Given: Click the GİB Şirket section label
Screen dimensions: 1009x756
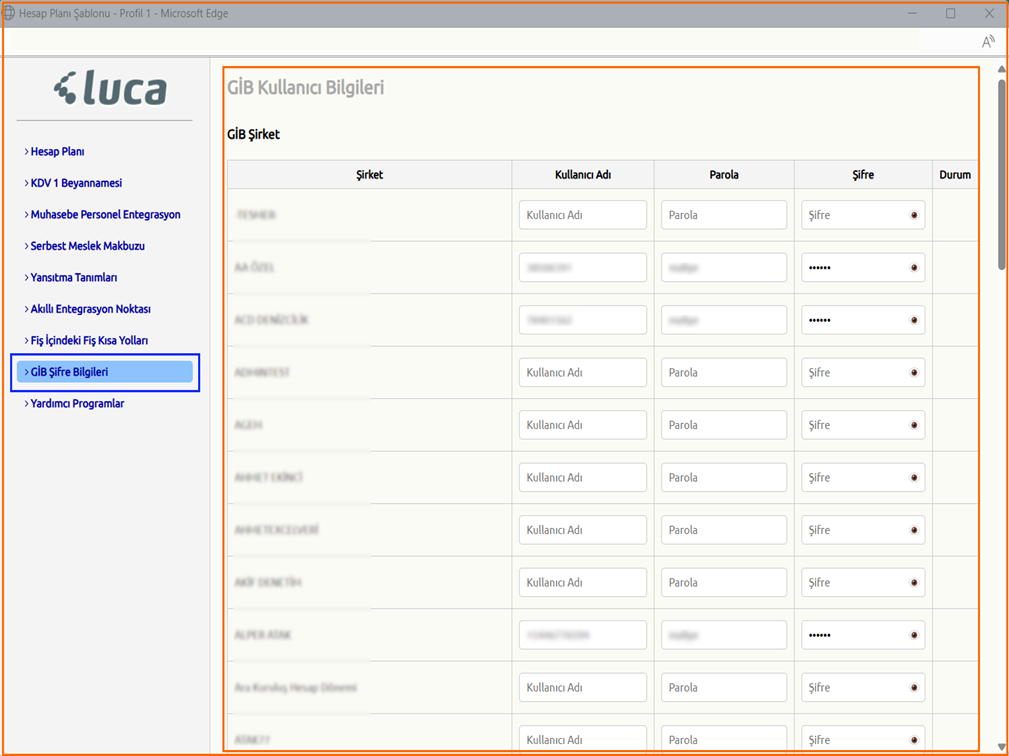Looking at the screenshot, I should click(x=254, y=134).
